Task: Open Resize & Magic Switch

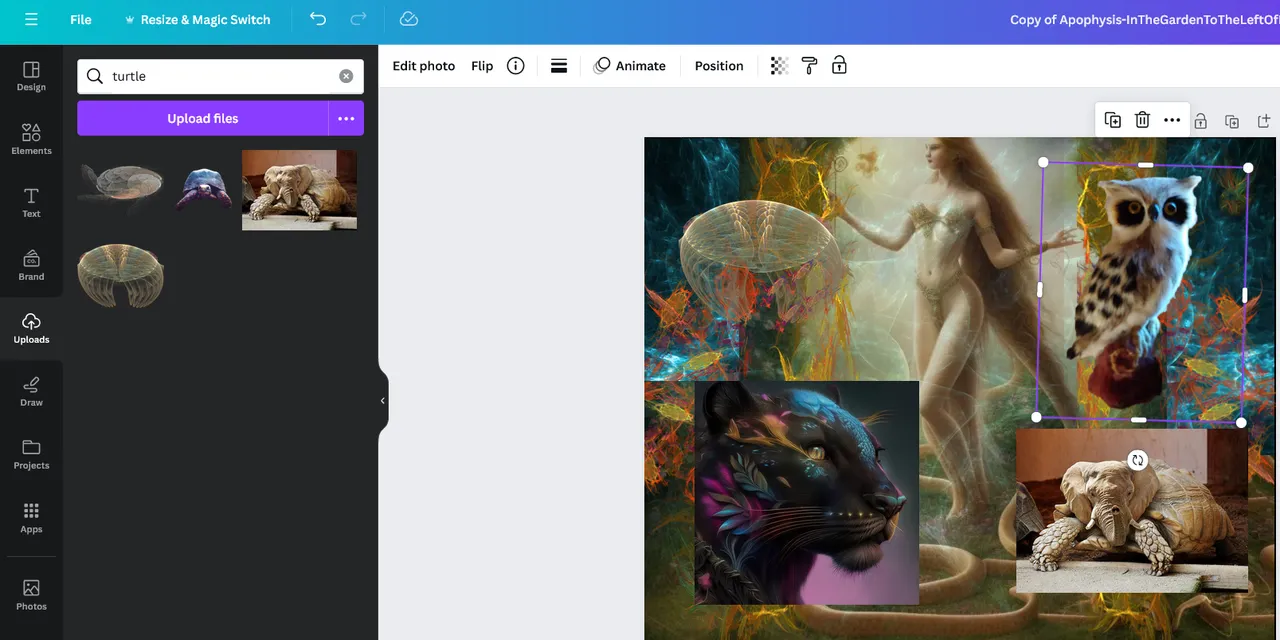Action: tap(197, 20)
